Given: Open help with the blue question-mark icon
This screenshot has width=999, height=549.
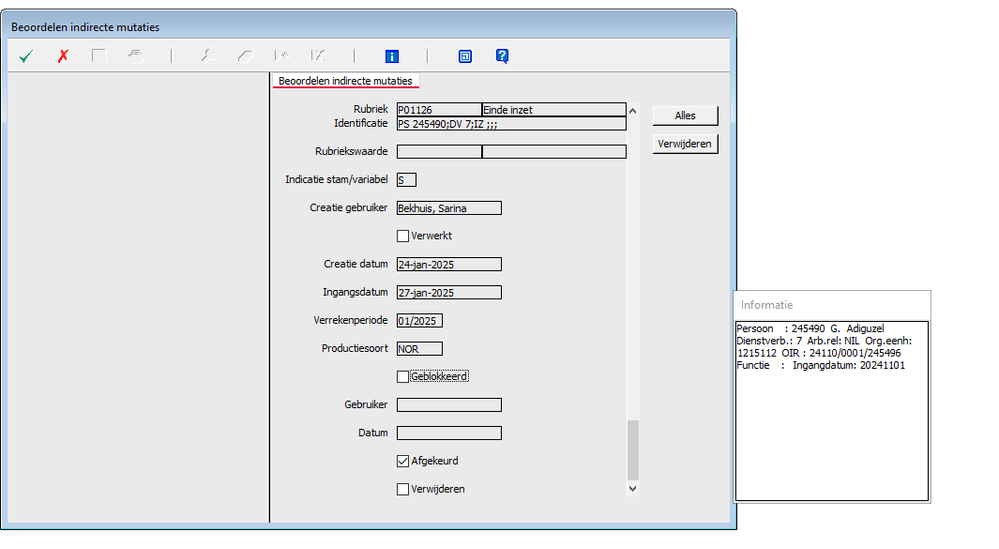Looking at the screenshot, I should tap(502, 56).
